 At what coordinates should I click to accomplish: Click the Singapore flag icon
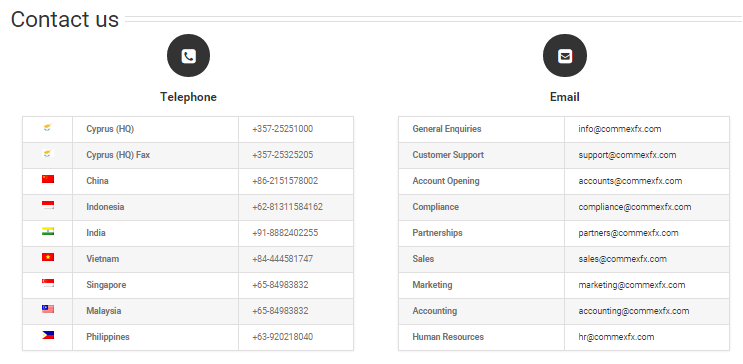coord(48,283)
